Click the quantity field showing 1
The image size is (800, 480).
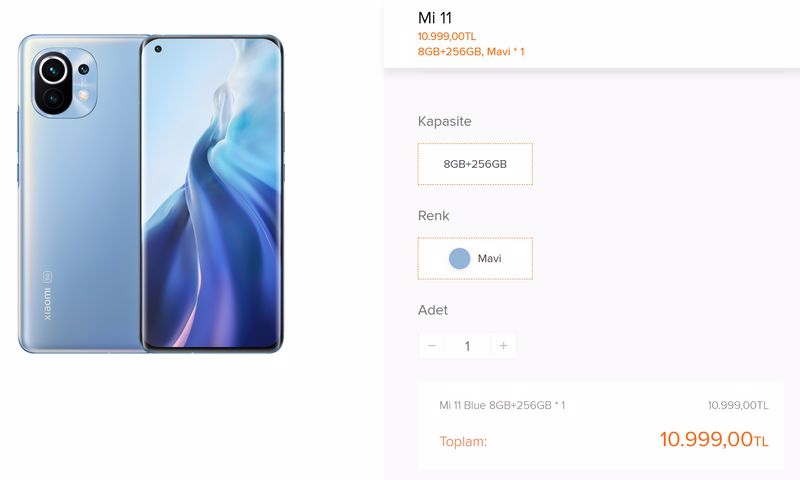[x=467, y=346]
